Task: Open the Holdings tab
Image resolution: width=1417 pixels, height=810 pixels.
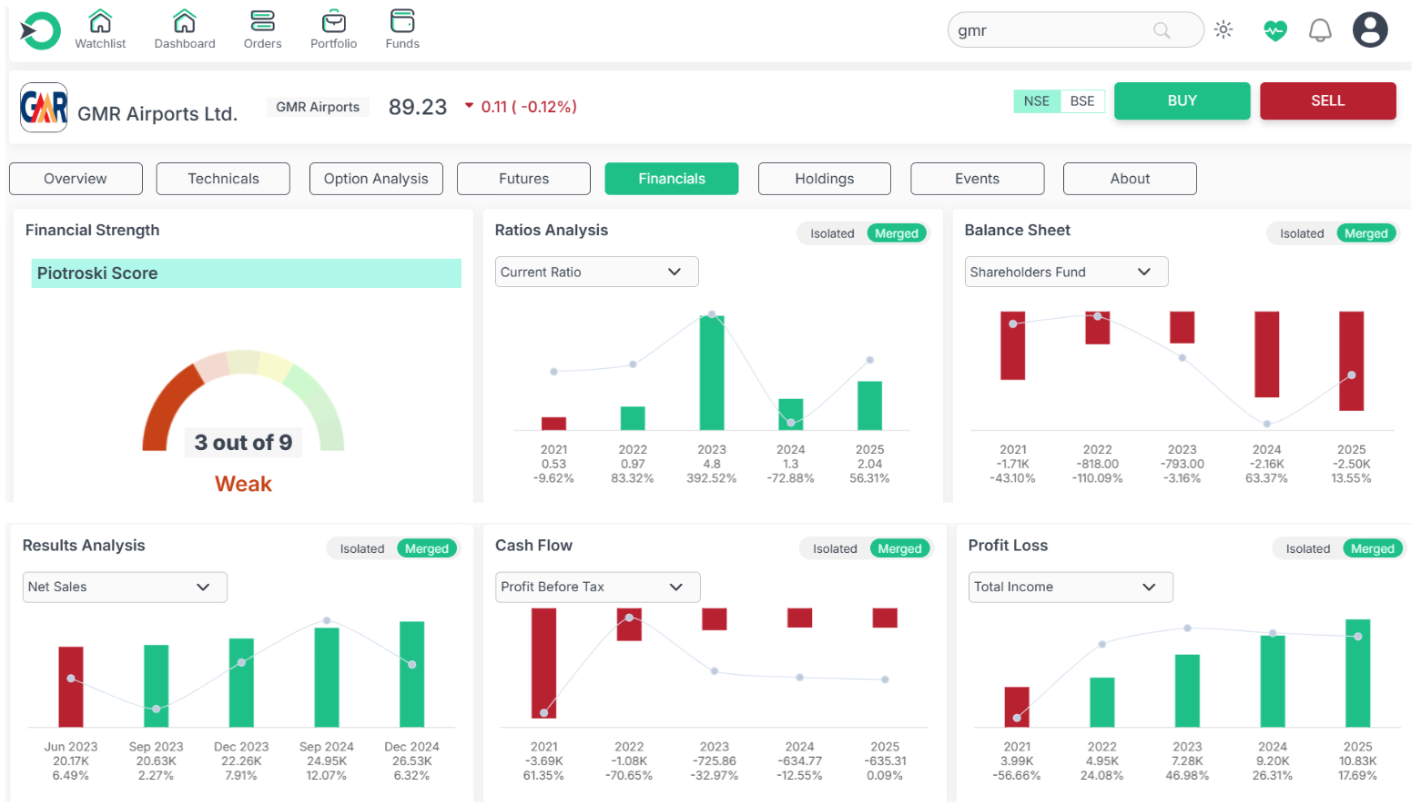Action: 824,179
